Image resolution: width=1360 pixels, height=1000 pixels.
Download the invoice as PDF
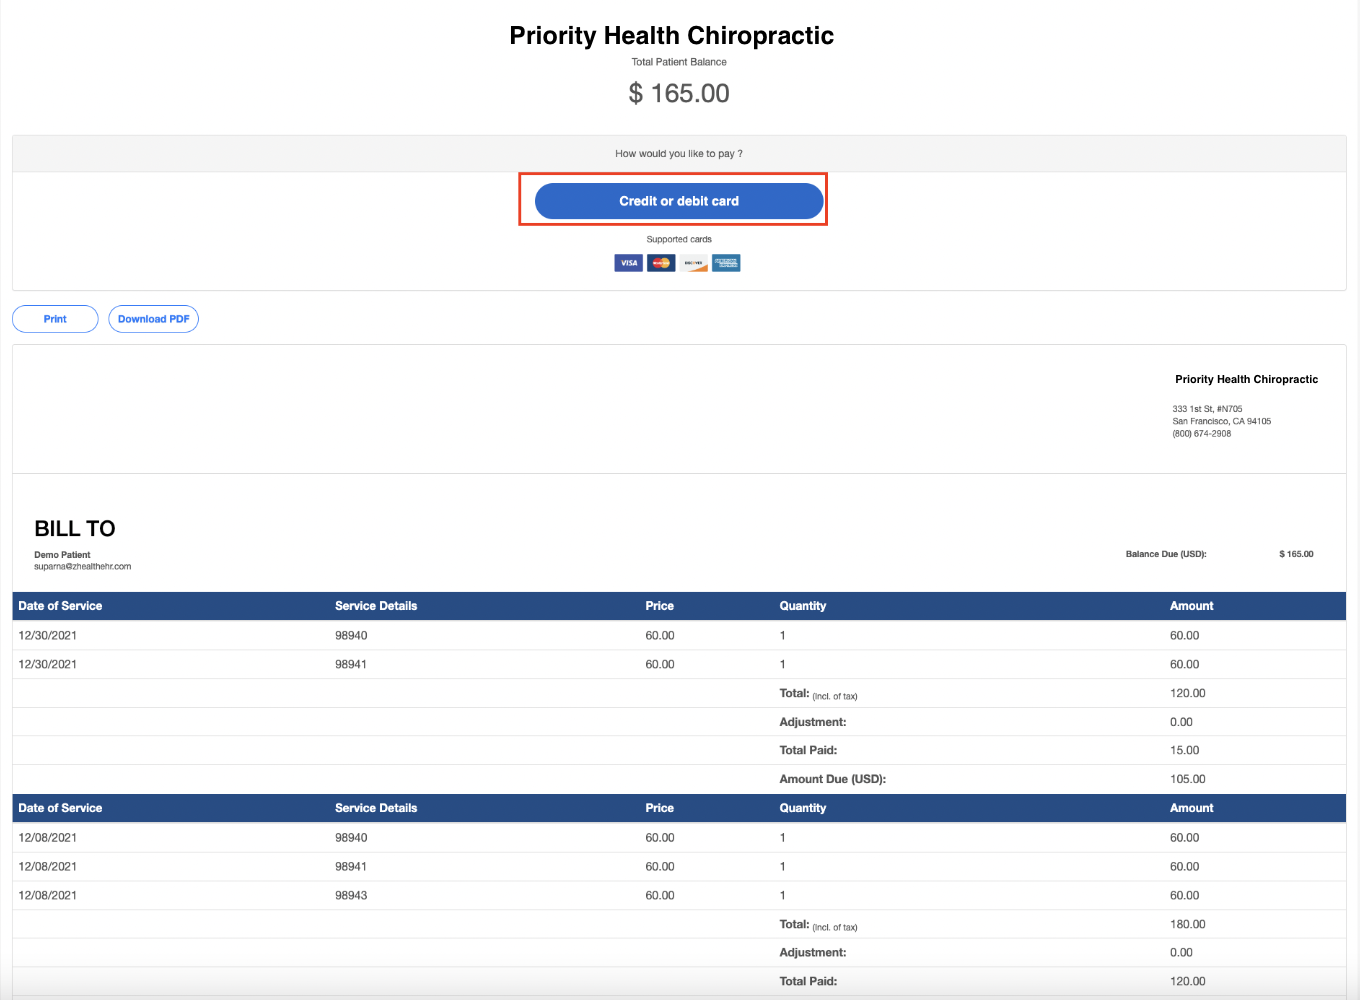pos(153,319)
